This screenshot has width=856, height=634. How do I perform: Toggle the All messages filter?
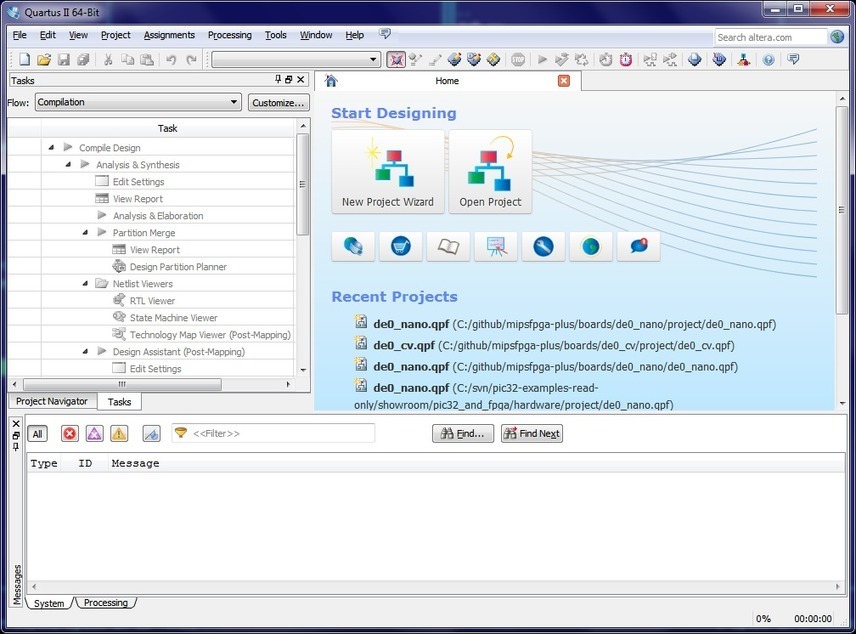point(37,434)
